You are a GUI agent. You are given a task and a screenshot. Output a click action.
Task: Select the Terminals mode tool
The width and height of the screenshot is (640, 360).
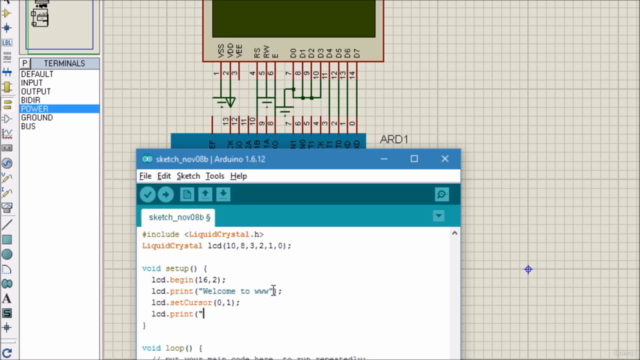click(7, 104)
